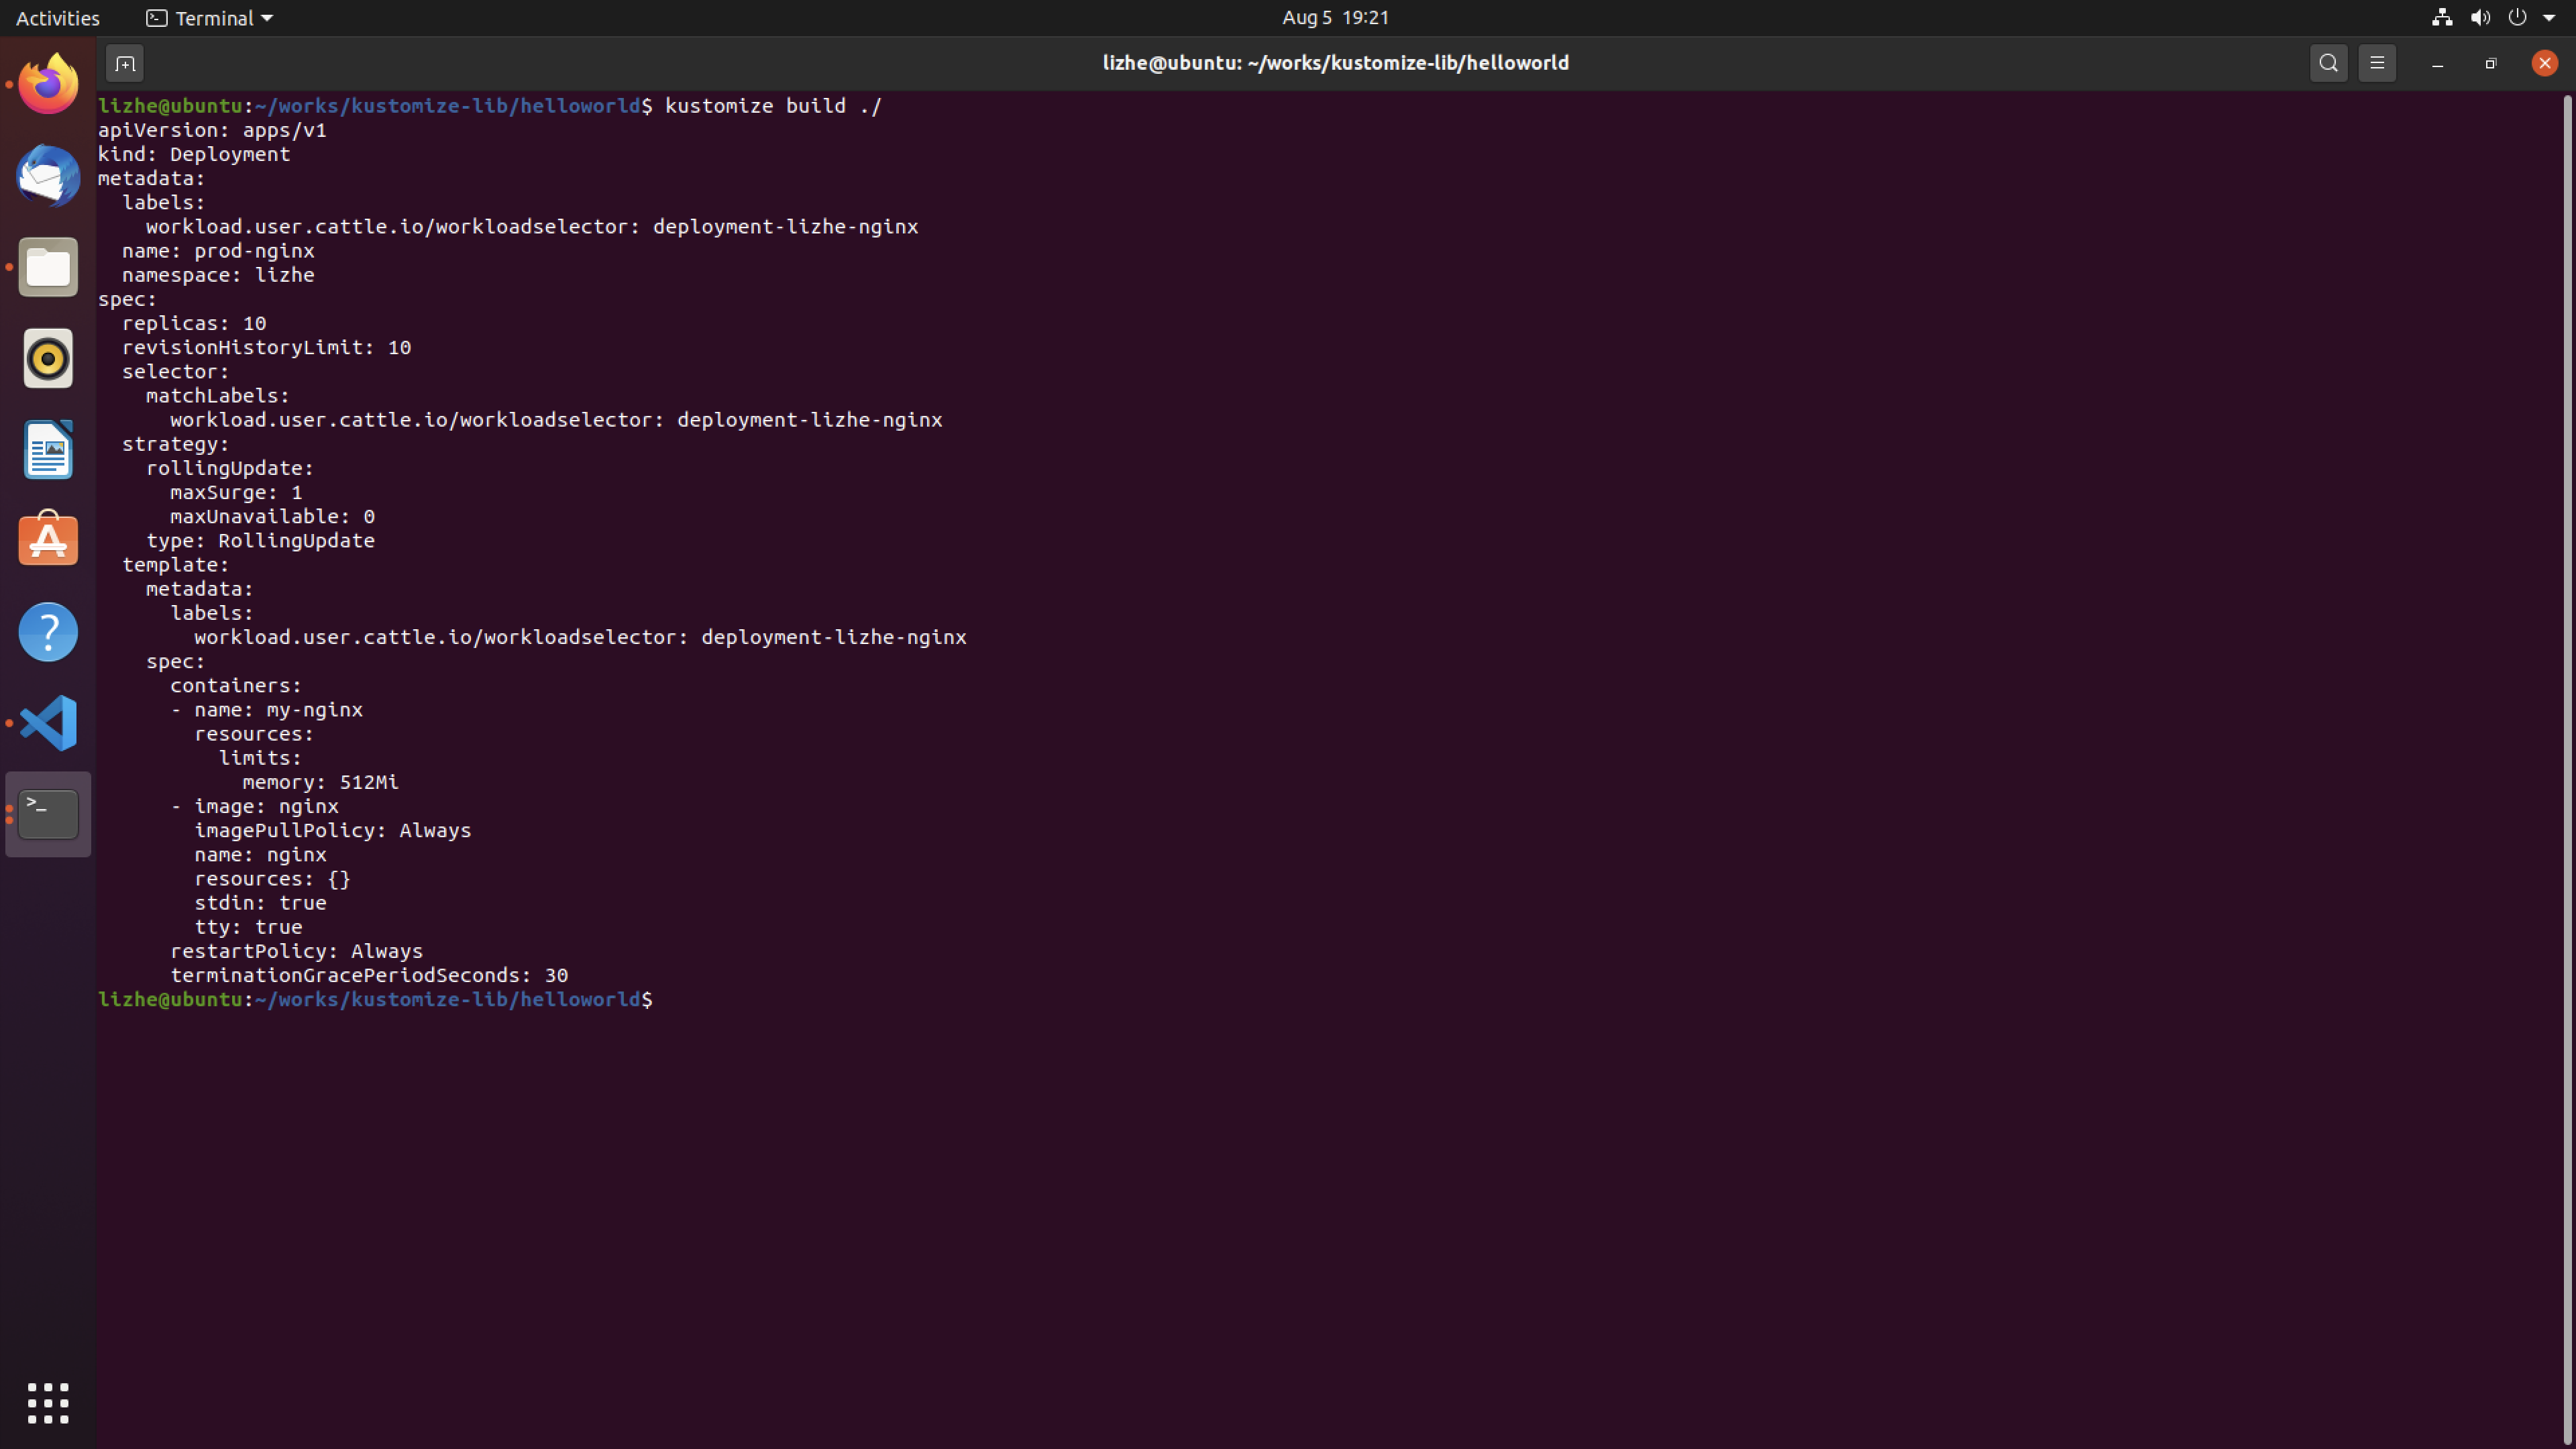This screenshot has height=1449, width=2576.
Task: Select the Terminal icon in dock
Action: 48,814
